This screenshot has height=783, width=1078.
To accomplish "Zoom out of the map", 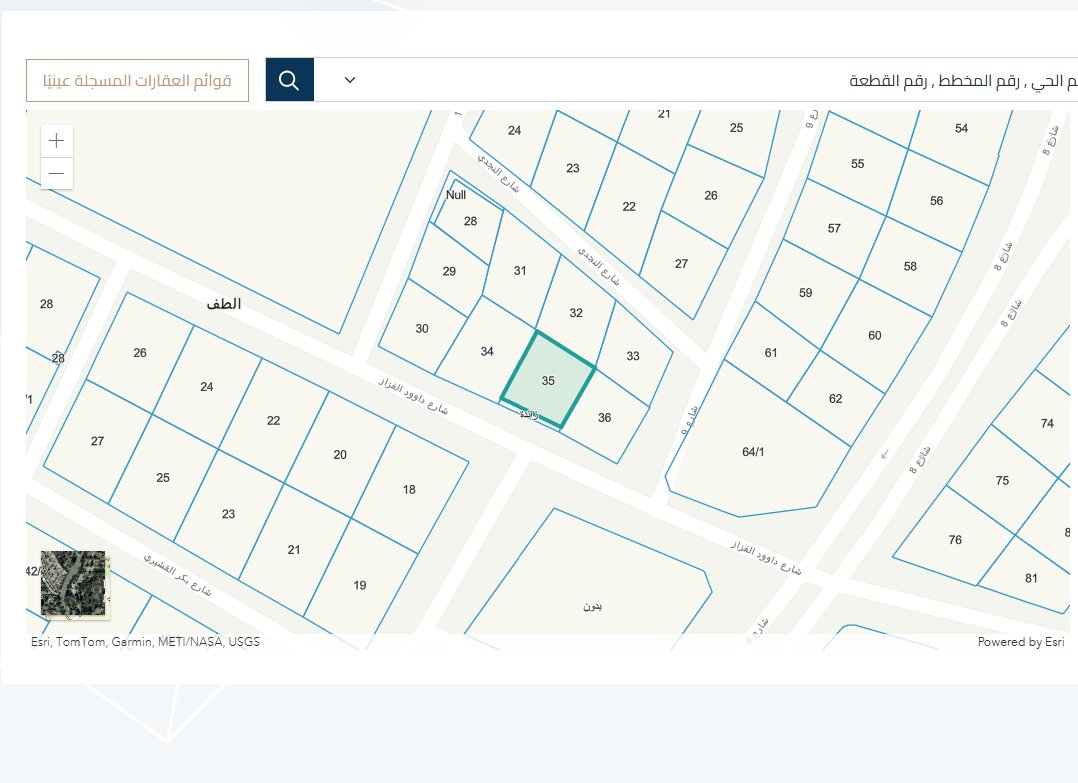I will click(x=56, y=173).
